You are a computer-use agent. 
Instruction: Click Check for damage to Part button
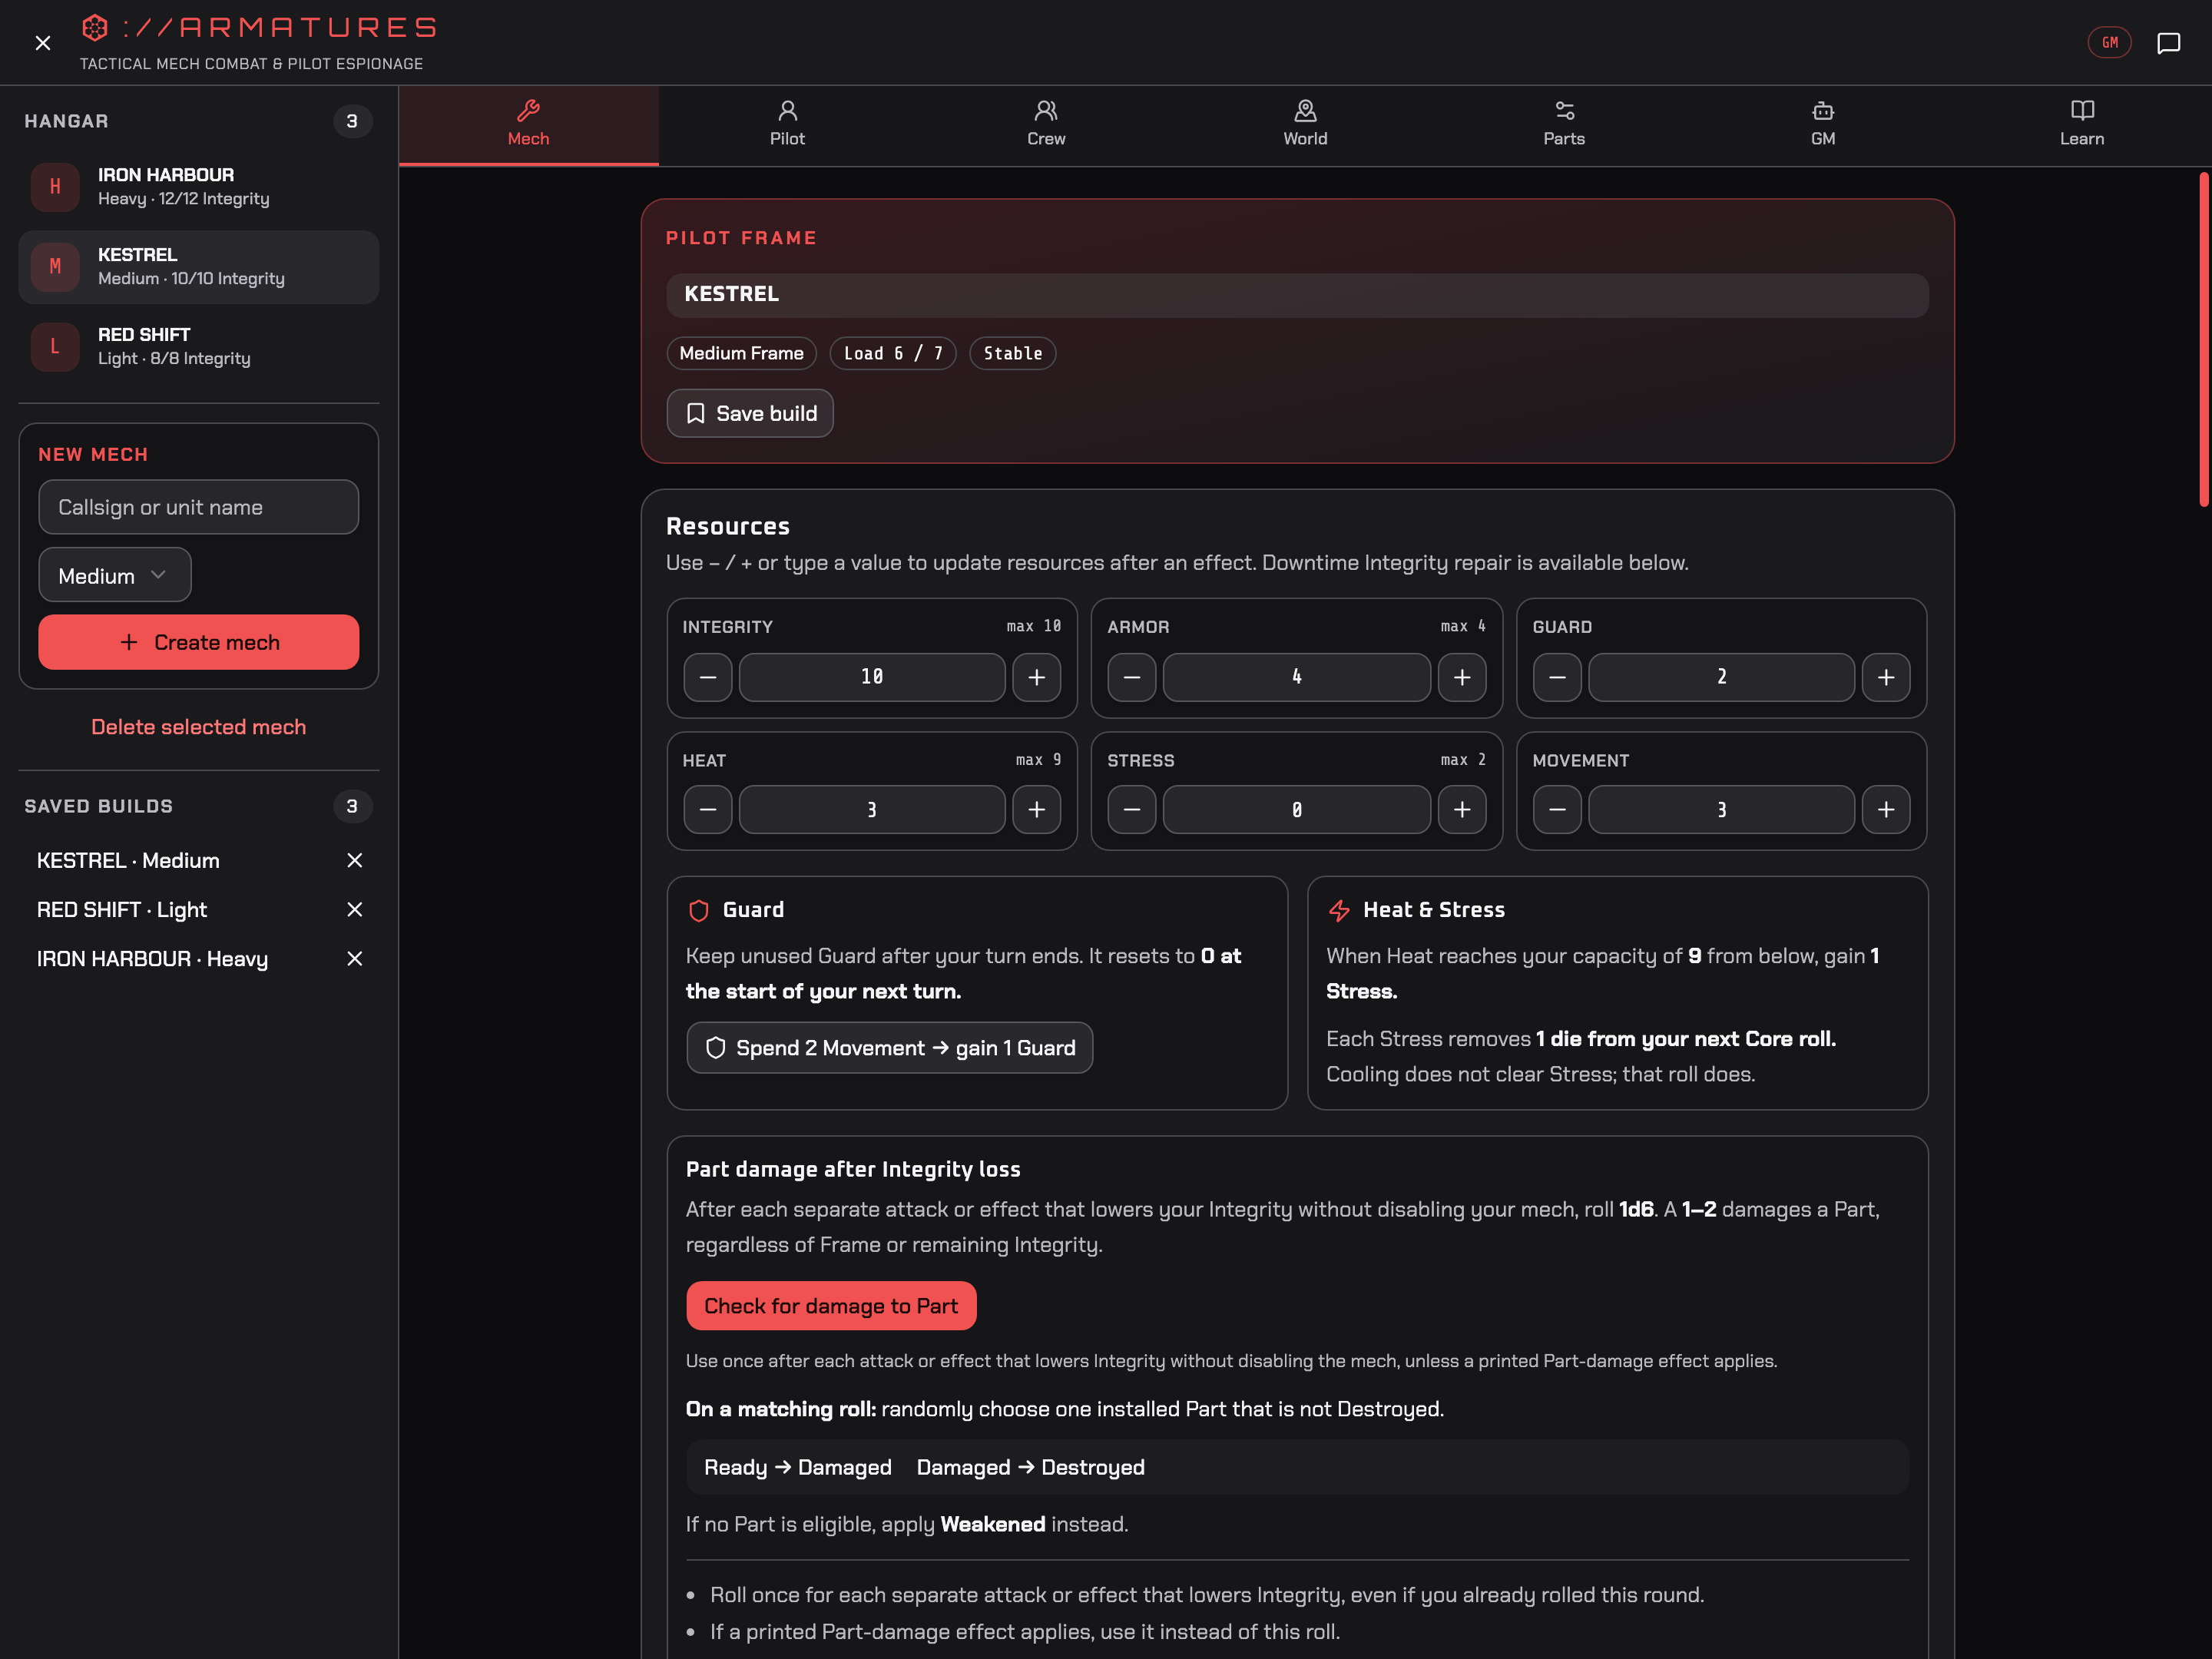point(831,1305)
